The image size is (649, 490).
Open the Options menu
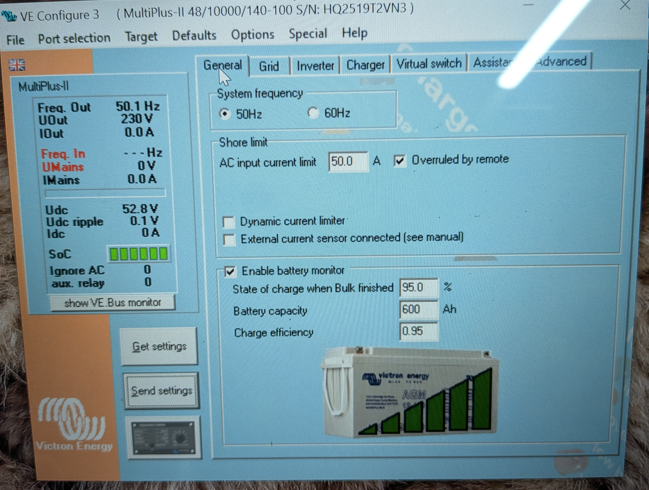click(252, 34)
